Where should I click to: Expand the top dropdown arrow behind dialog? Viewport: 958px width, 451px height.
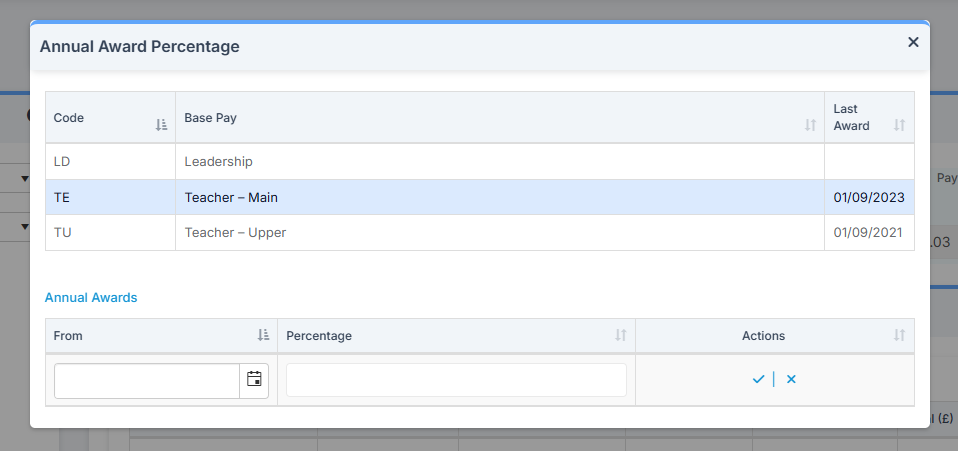point(24,178)
